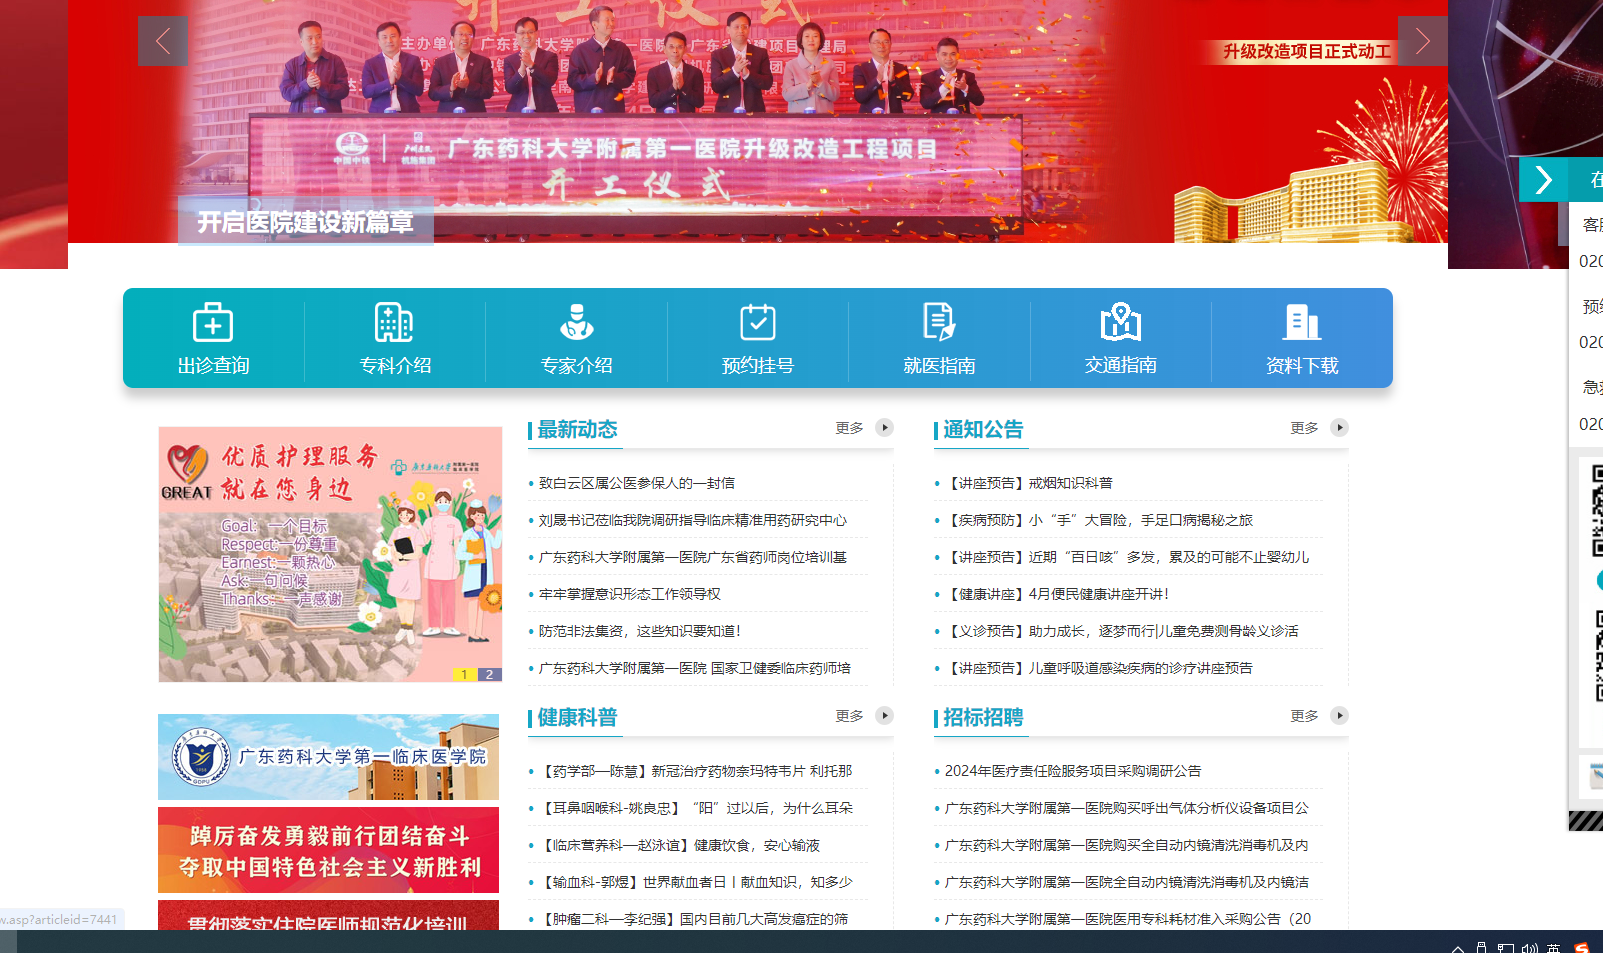Open 全自动内镜清洗消毒机及内镜洁 notice
Image resolution: width=1603 pixels, height=953 pixels.
[1127, 882]
